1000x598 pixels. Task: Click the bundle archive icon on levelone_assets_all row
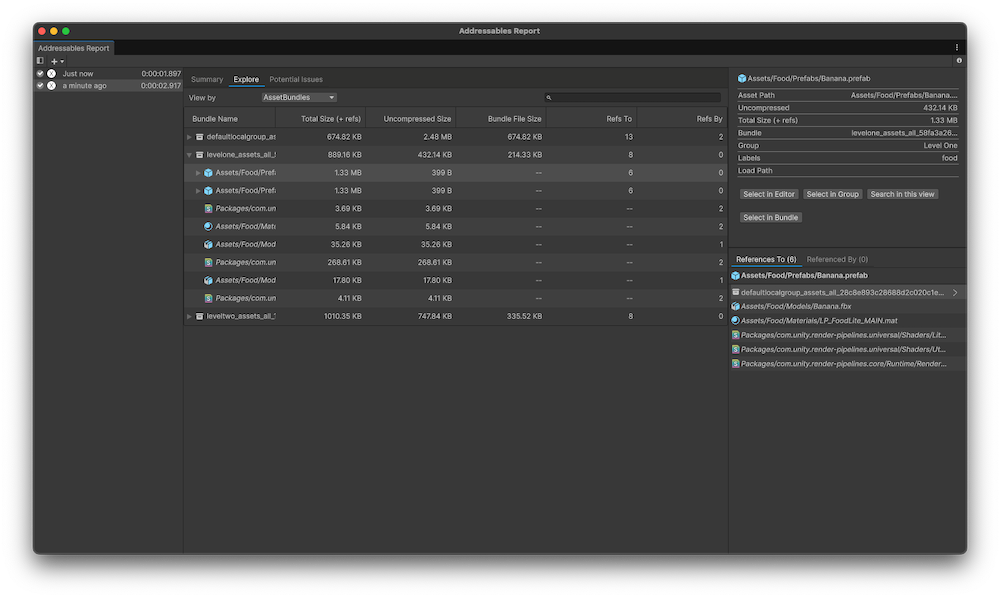tap(198, 155)
